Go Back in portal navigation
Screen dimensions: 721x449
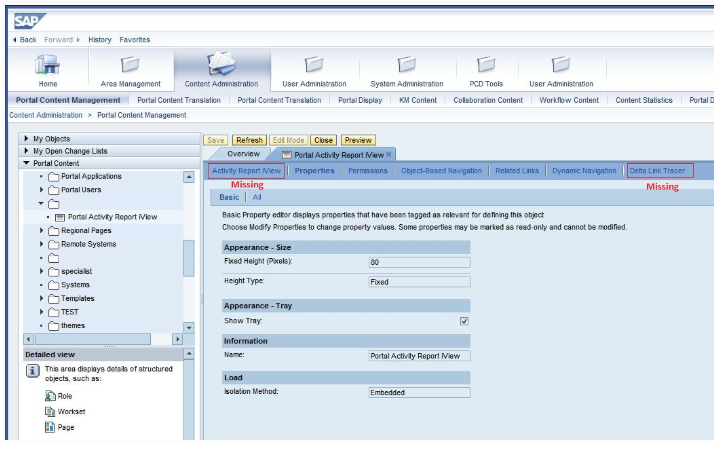pos(25,40)
